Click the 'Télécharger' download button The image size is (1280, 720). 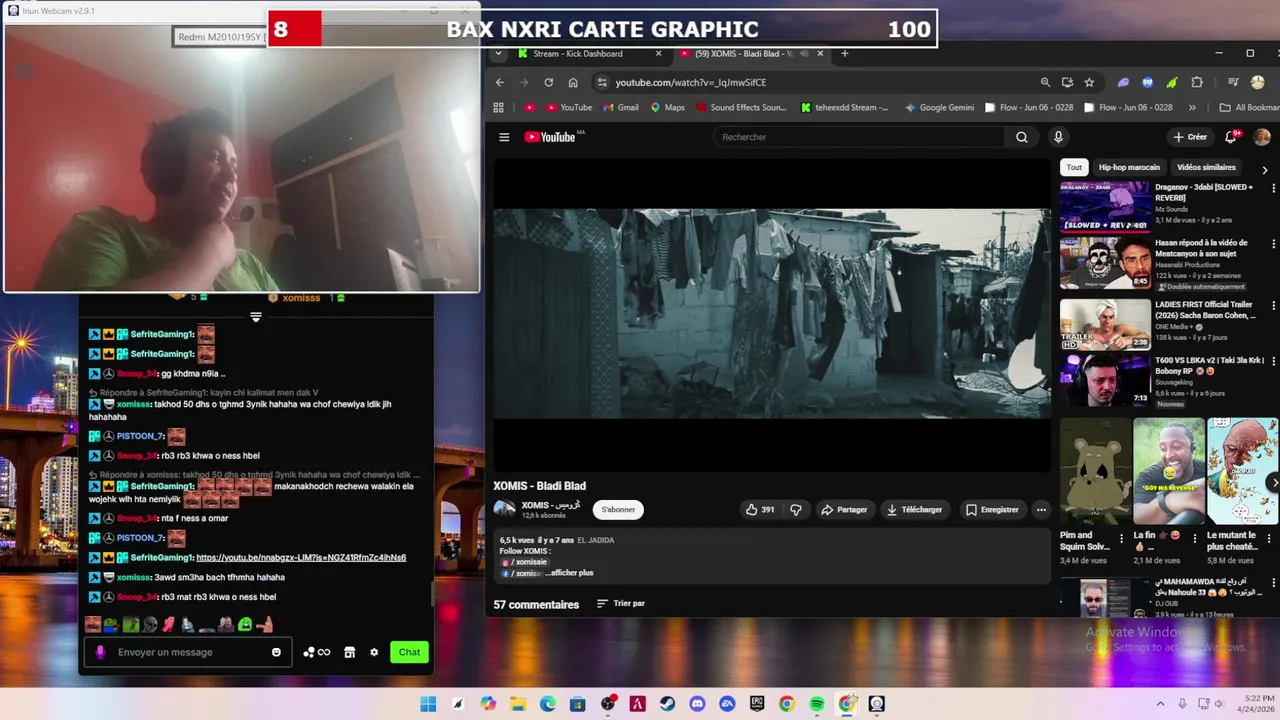click(x=914, y=510)
